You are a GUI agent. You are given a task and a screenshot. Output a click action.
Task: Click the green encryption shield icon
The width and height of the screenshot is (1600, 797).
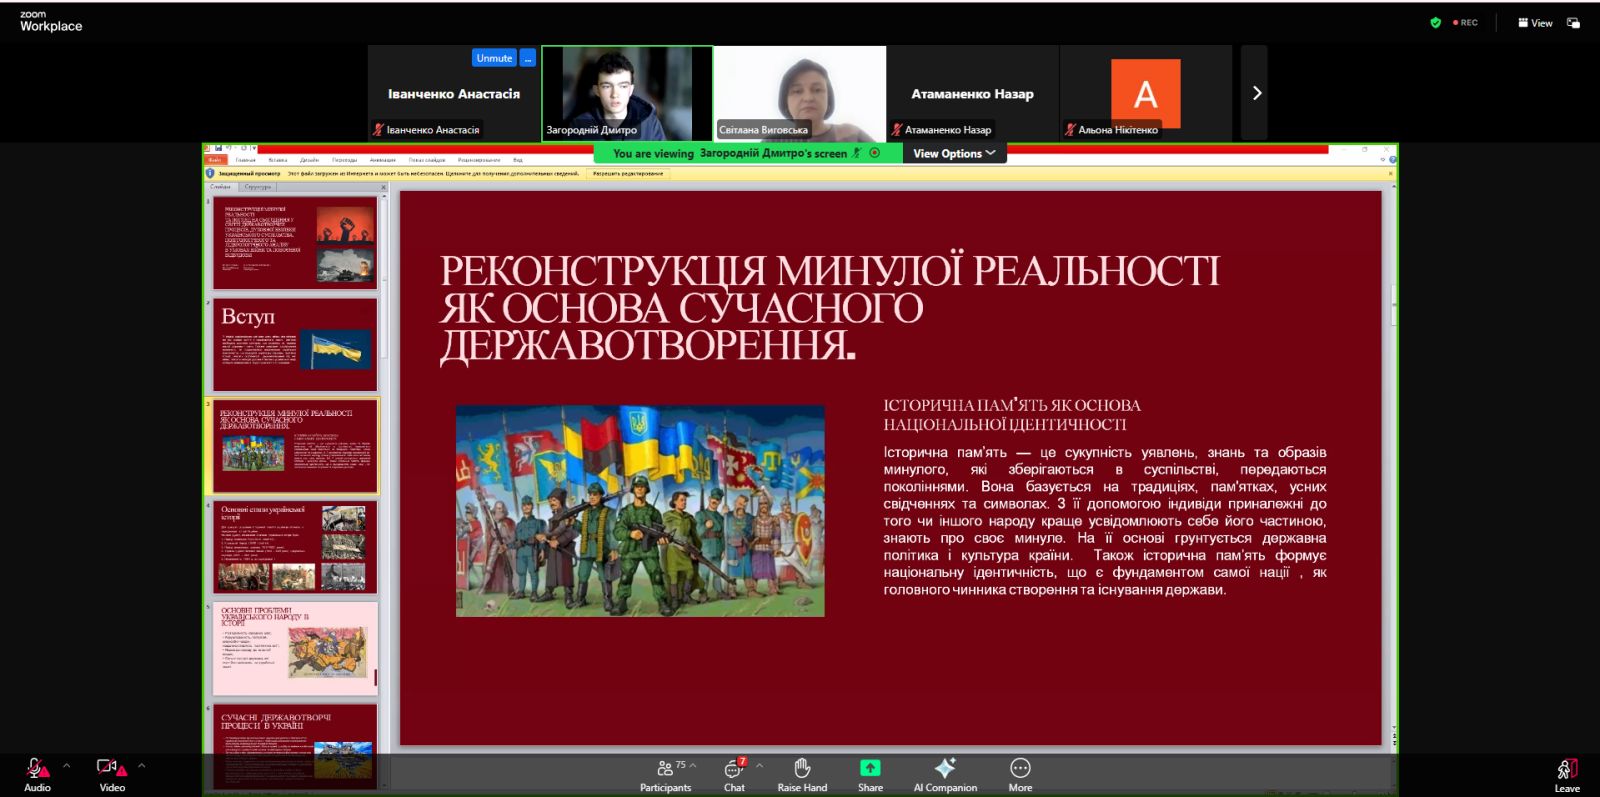click(1435, 22)
